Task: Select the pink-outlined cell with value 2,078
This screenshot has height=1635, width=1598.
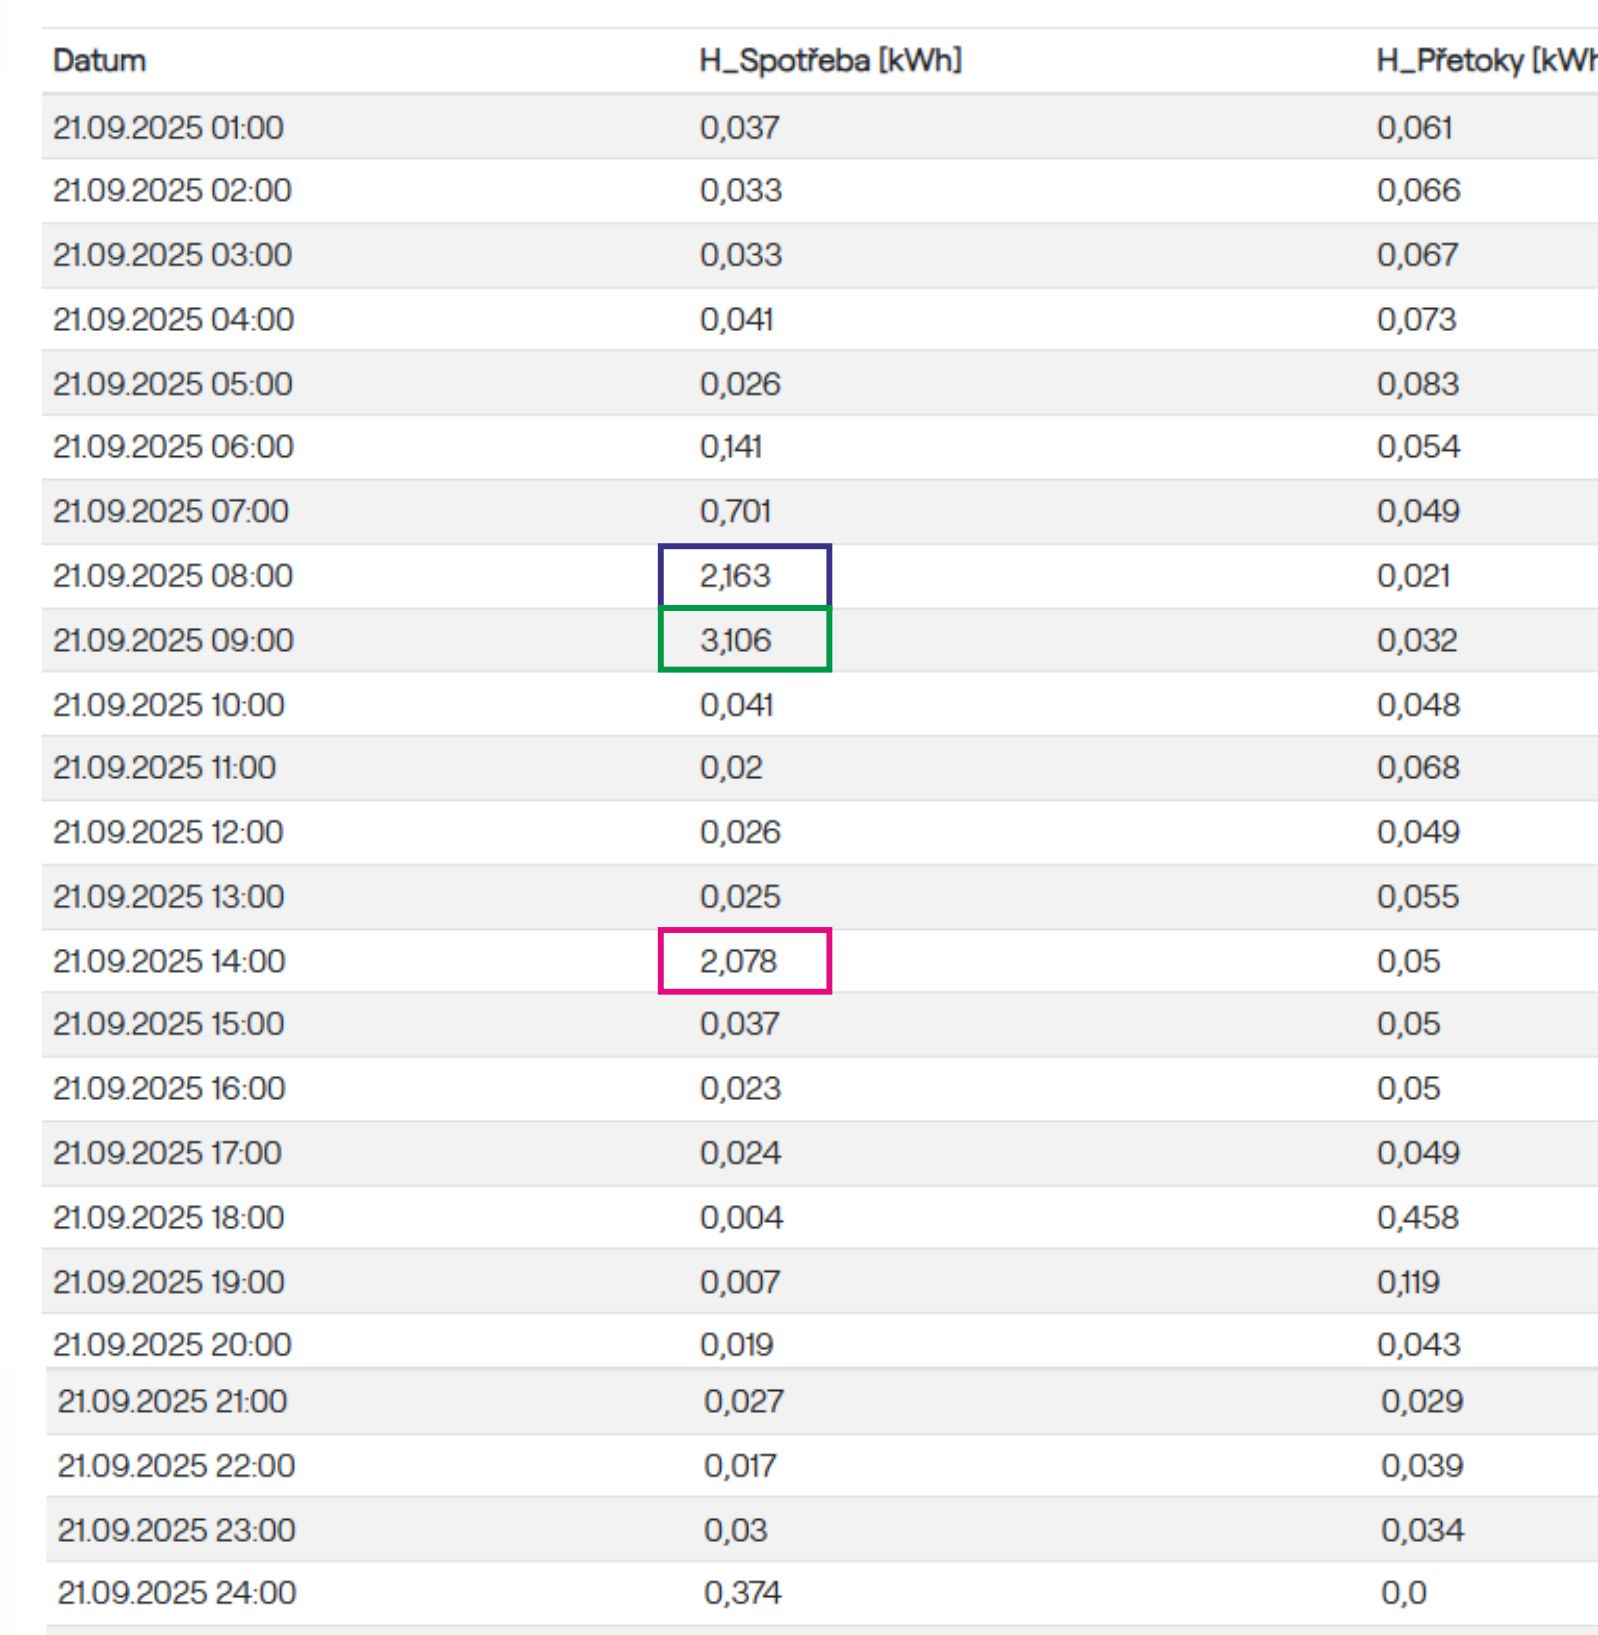Action: coord(744,961)
